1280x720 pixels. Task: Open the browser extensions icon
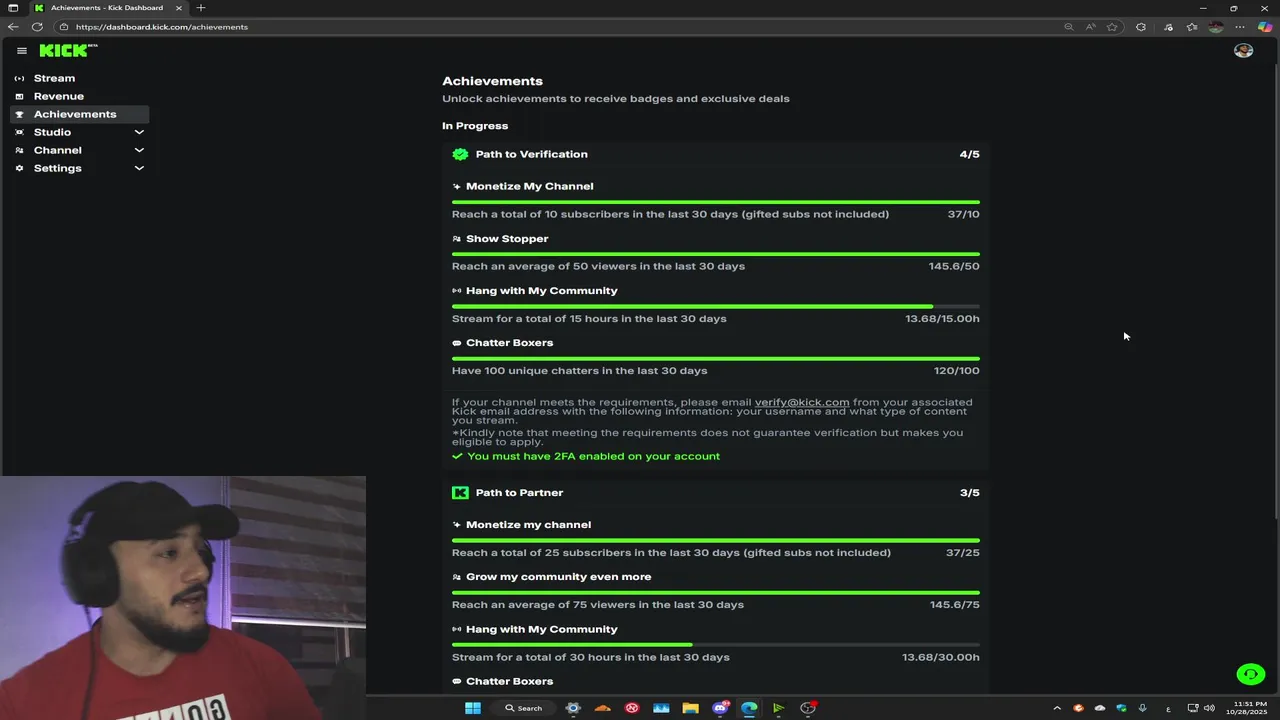(1141, 27)
